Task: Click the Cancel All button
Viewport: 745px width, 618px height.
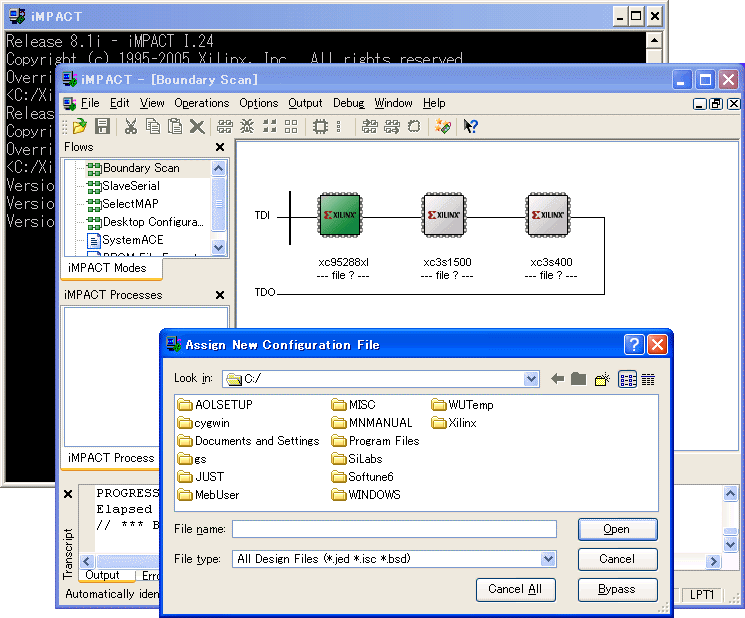Action: pos(514,589)
